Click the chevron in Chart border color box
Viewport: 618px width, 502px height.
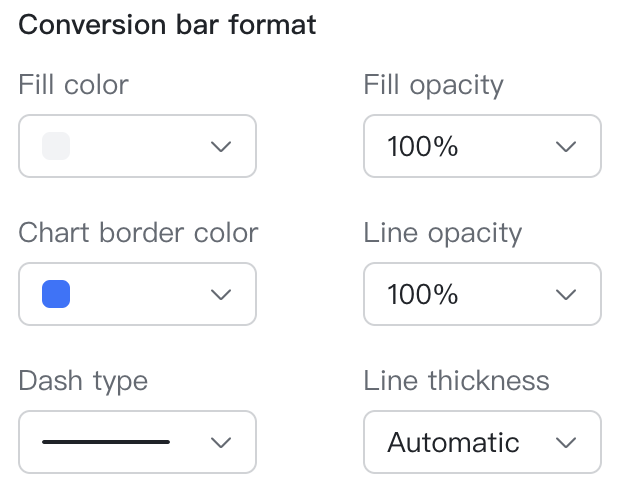(222, 294)
